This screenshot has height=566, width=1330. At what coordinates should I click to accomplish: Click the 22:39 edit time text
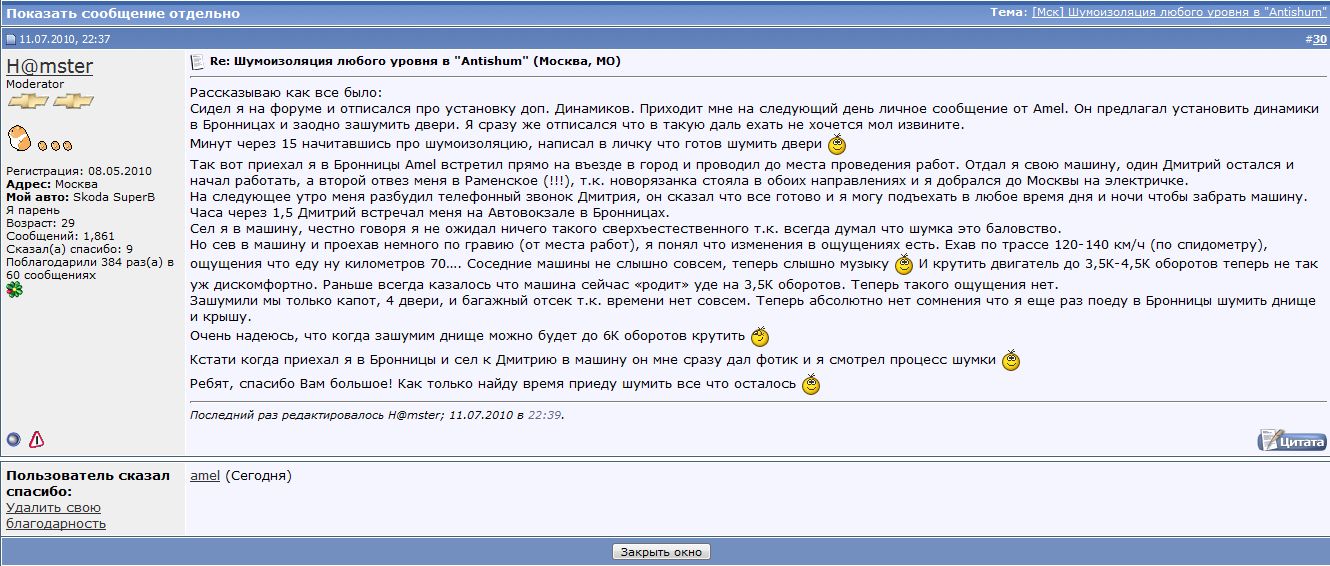click(x=544, y=414)
